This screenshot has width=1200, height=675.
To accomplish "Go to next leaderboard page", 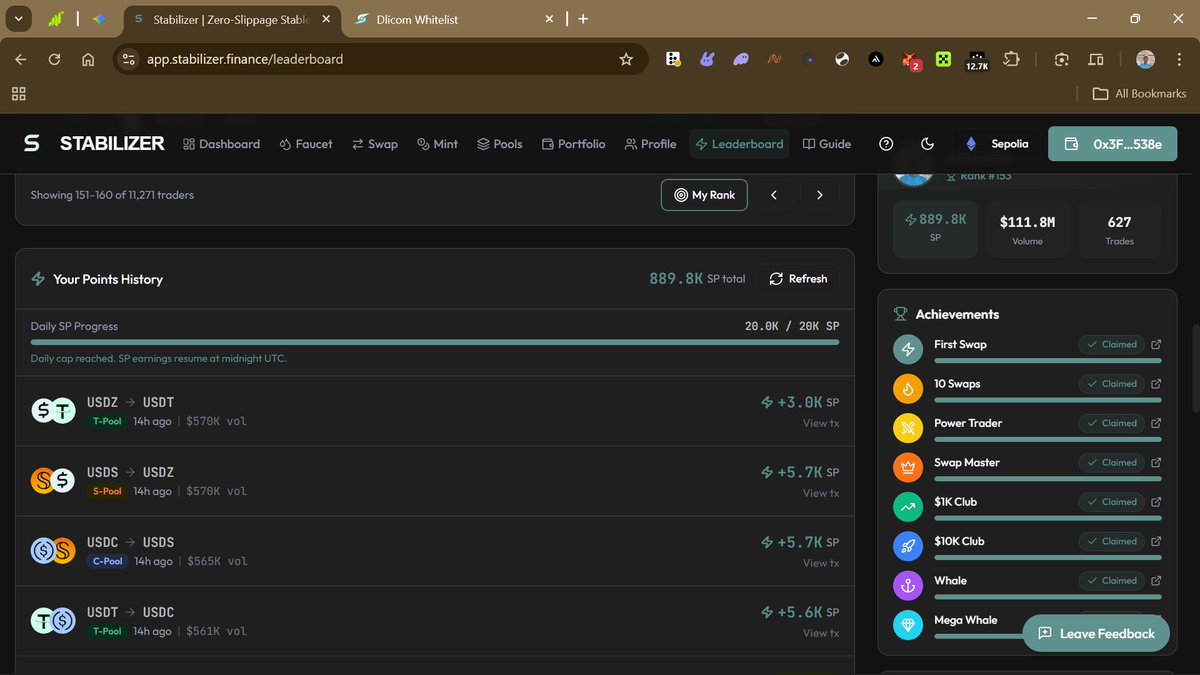I will (x=820, y=195).
